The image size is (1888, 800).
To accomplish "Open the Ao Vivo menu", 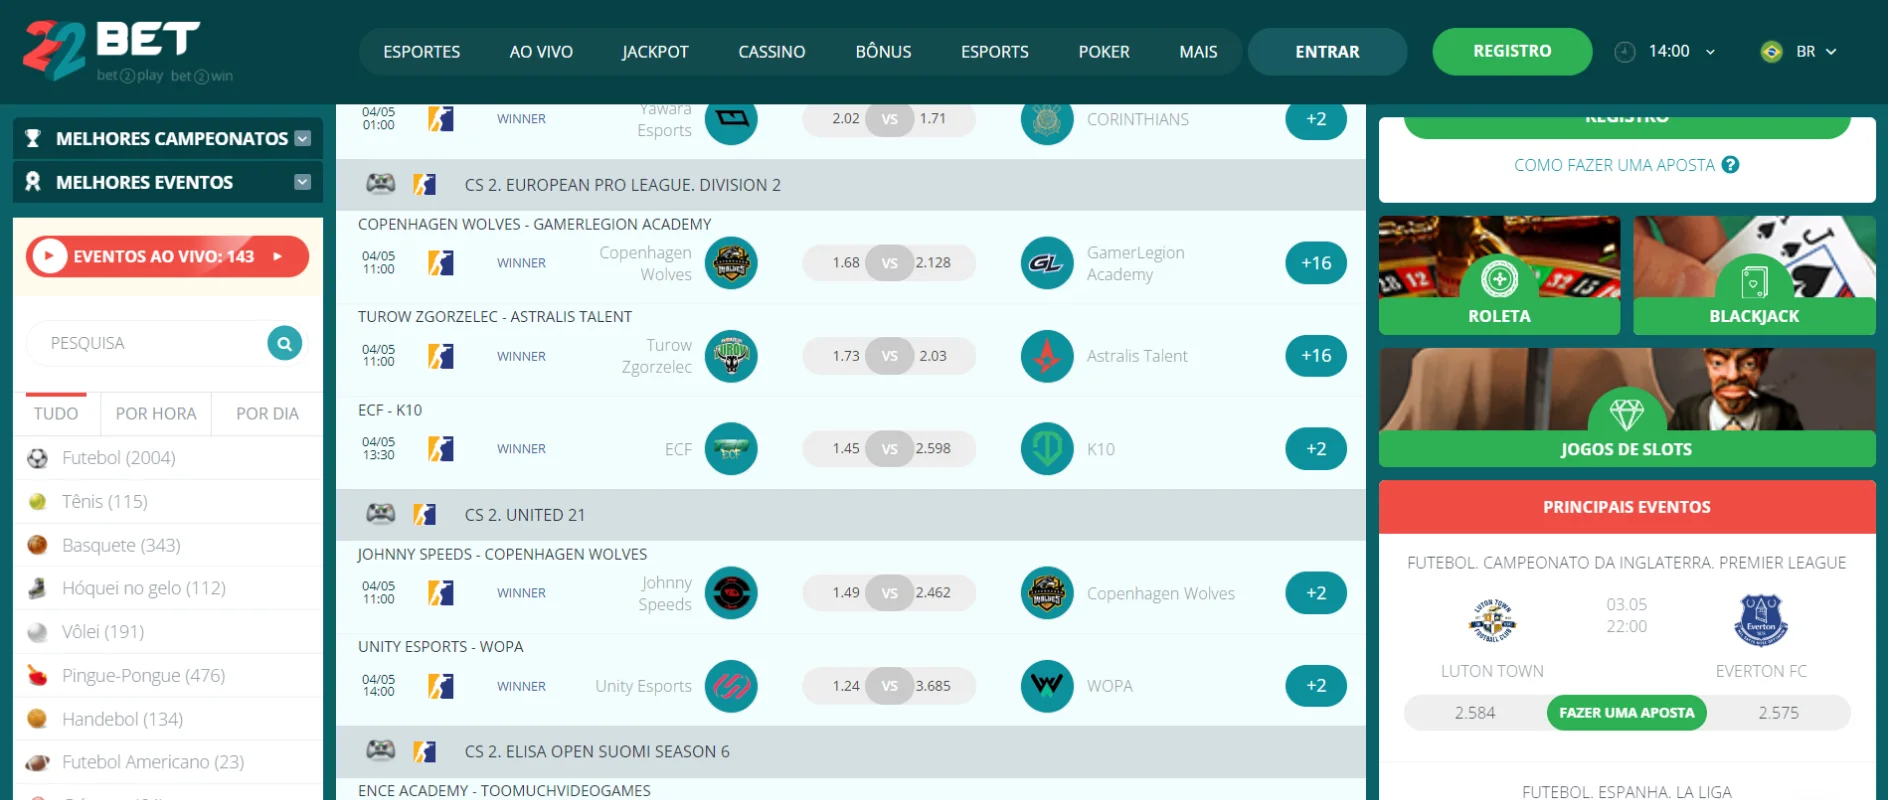I will pyautogui.click(x=541, y=52).
